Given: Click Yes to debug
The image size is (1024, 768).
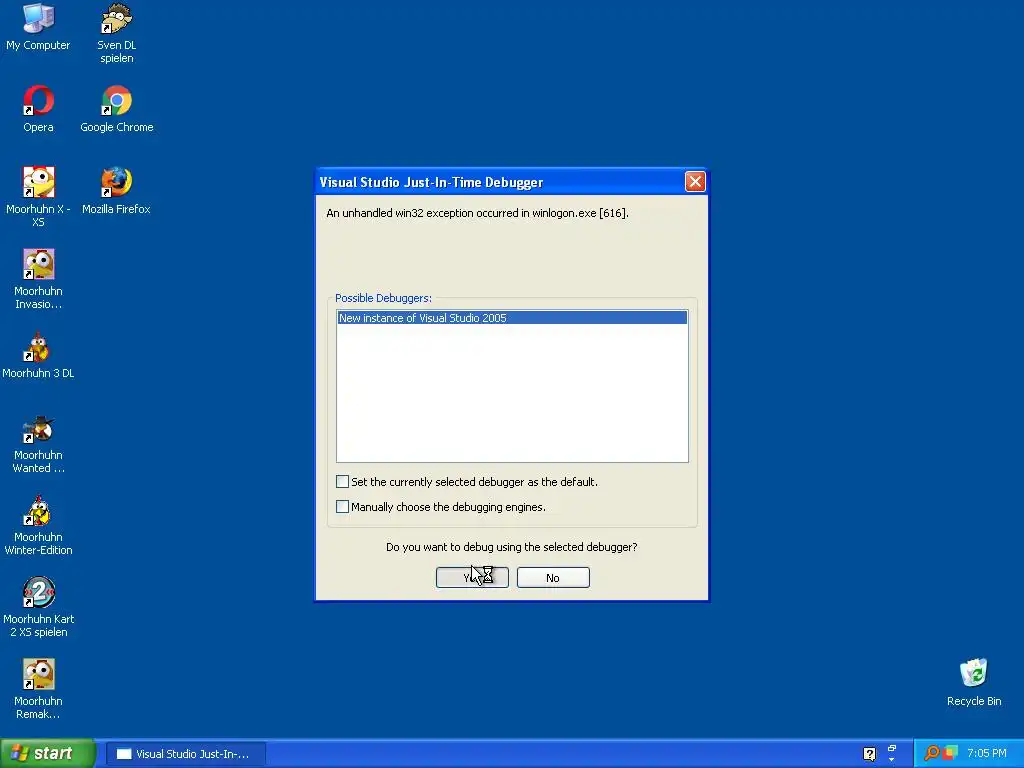Looking at the screenshot, I should 472,577.
